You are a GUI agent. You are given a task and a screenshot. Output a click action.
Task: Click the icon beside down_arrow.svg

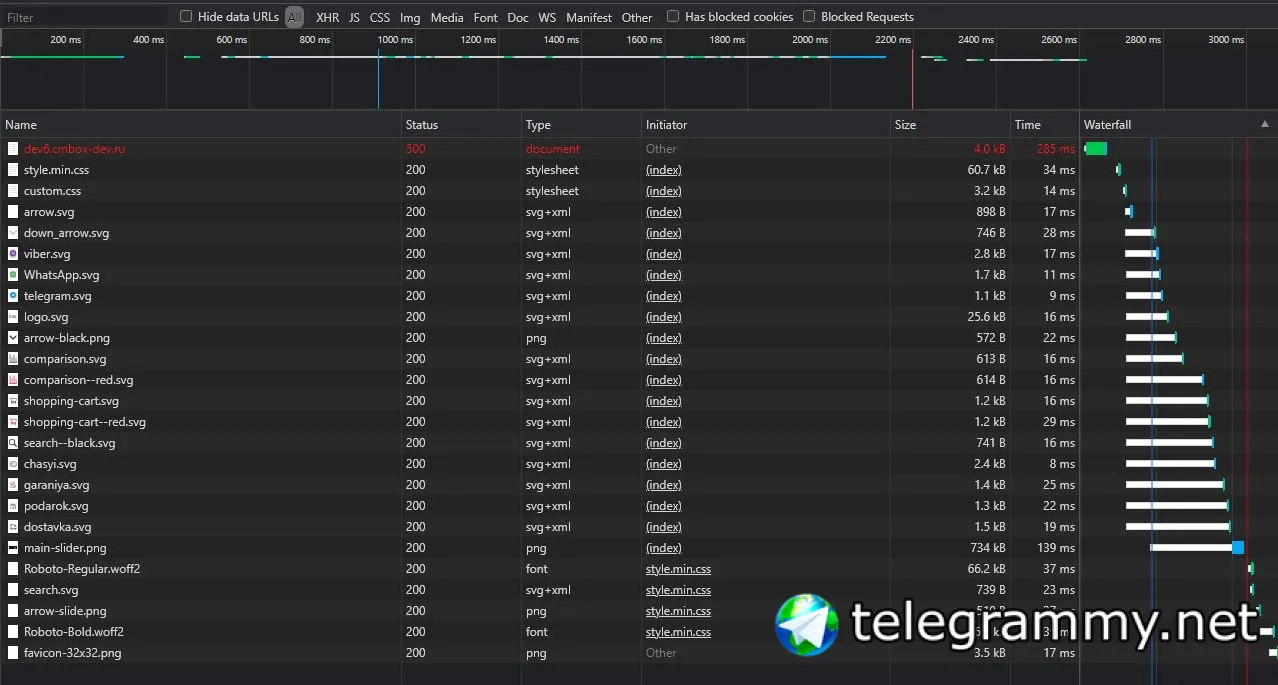(13, 233)
